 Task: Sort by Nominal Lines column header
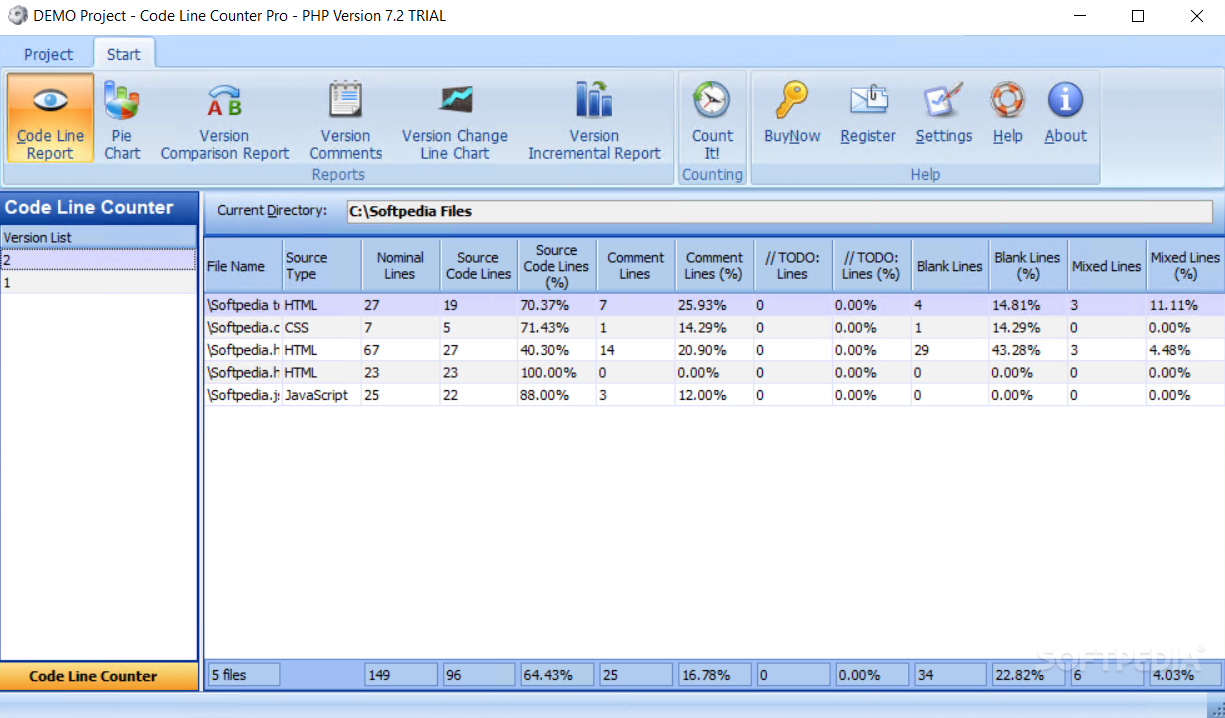point(400,266)
